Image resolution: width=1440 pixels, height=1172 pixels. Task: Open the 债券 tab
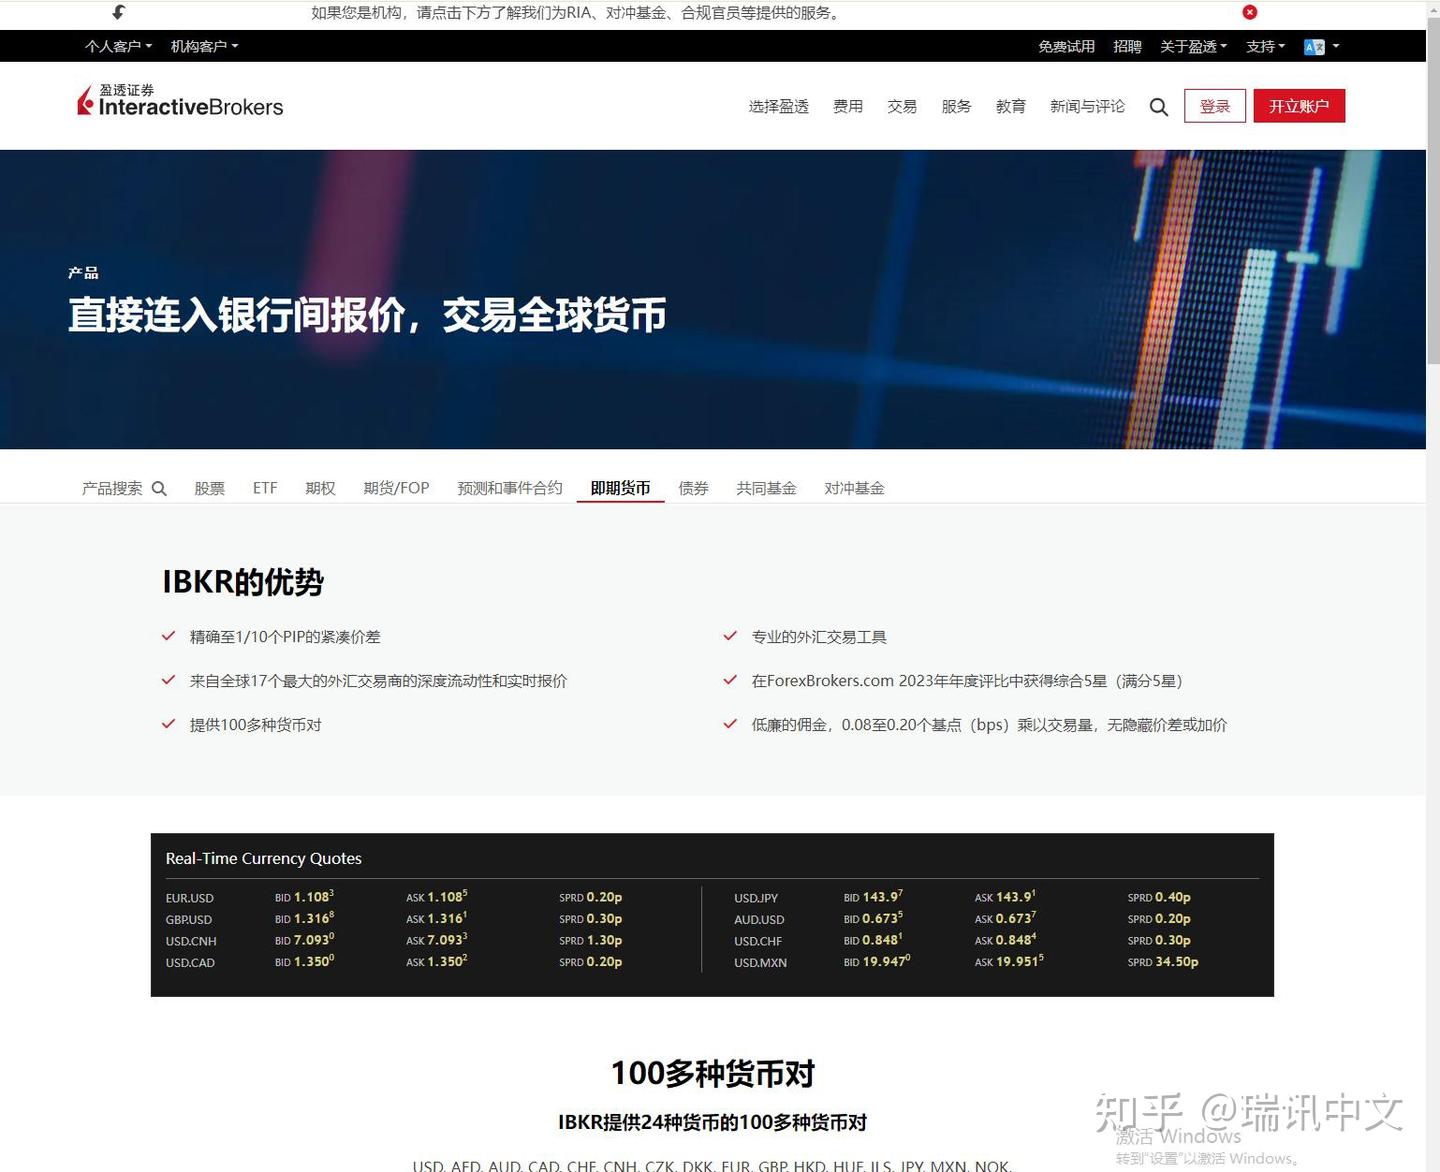[x=693, y=488]
